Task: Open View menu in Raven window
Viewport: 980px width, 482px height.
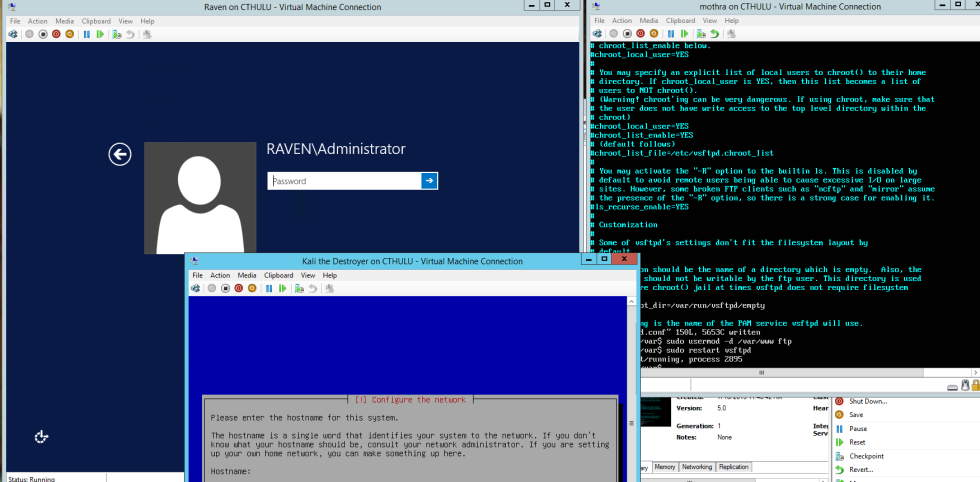Action: click(x=125, y=21)
